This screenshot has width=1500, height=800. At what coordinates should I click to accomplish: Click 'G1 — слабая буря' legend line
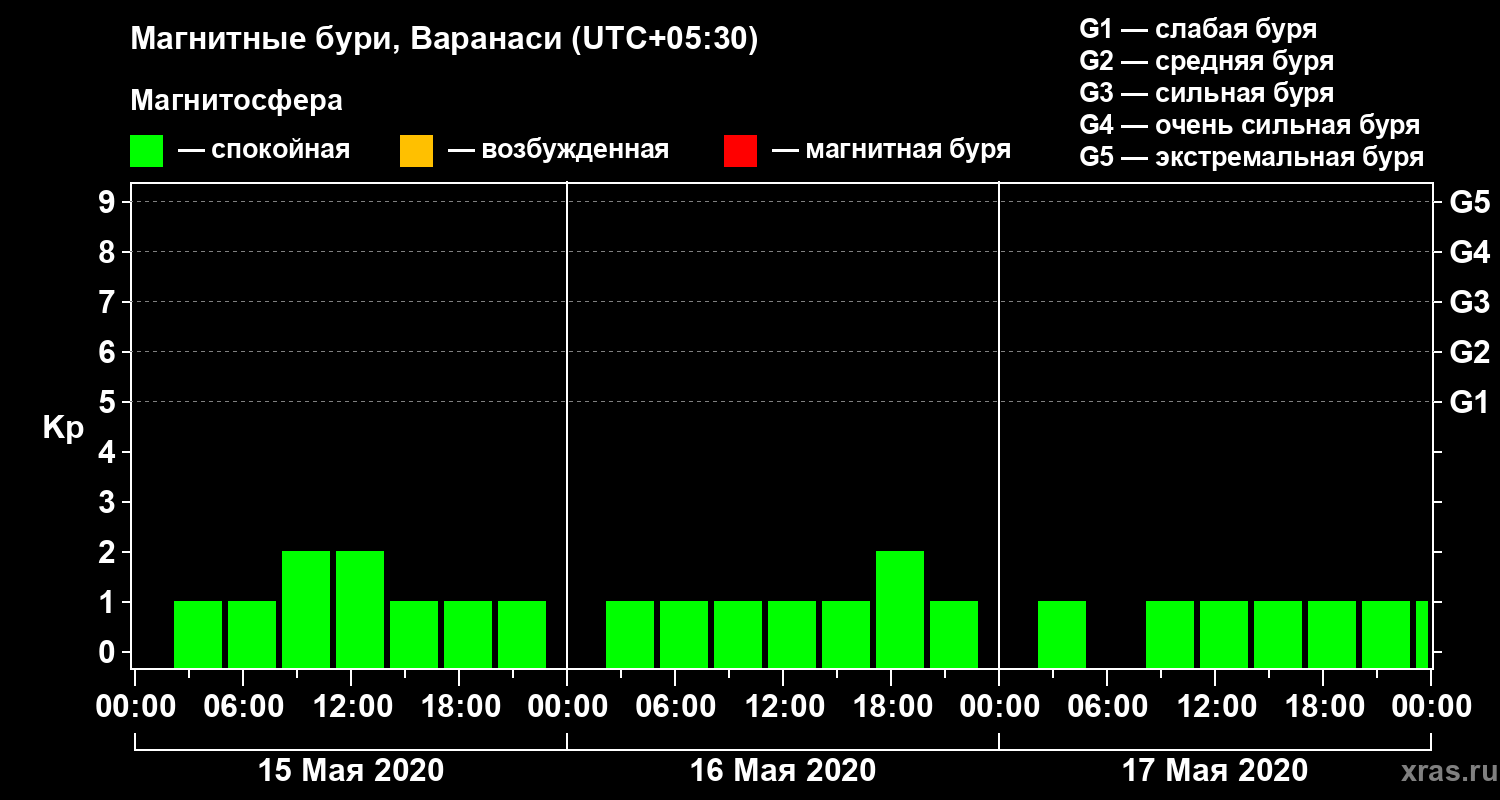tap(1198, 28)
